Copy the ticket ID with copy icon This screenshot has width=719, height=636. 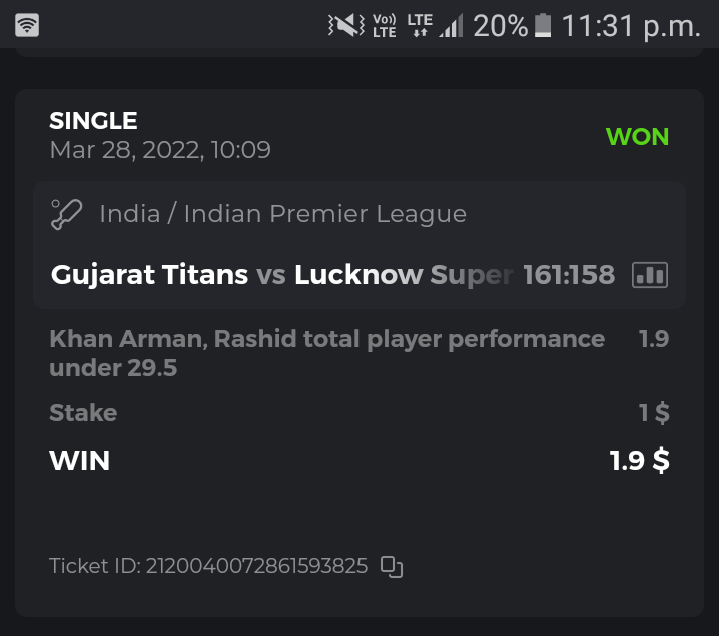tap(392, 567)
